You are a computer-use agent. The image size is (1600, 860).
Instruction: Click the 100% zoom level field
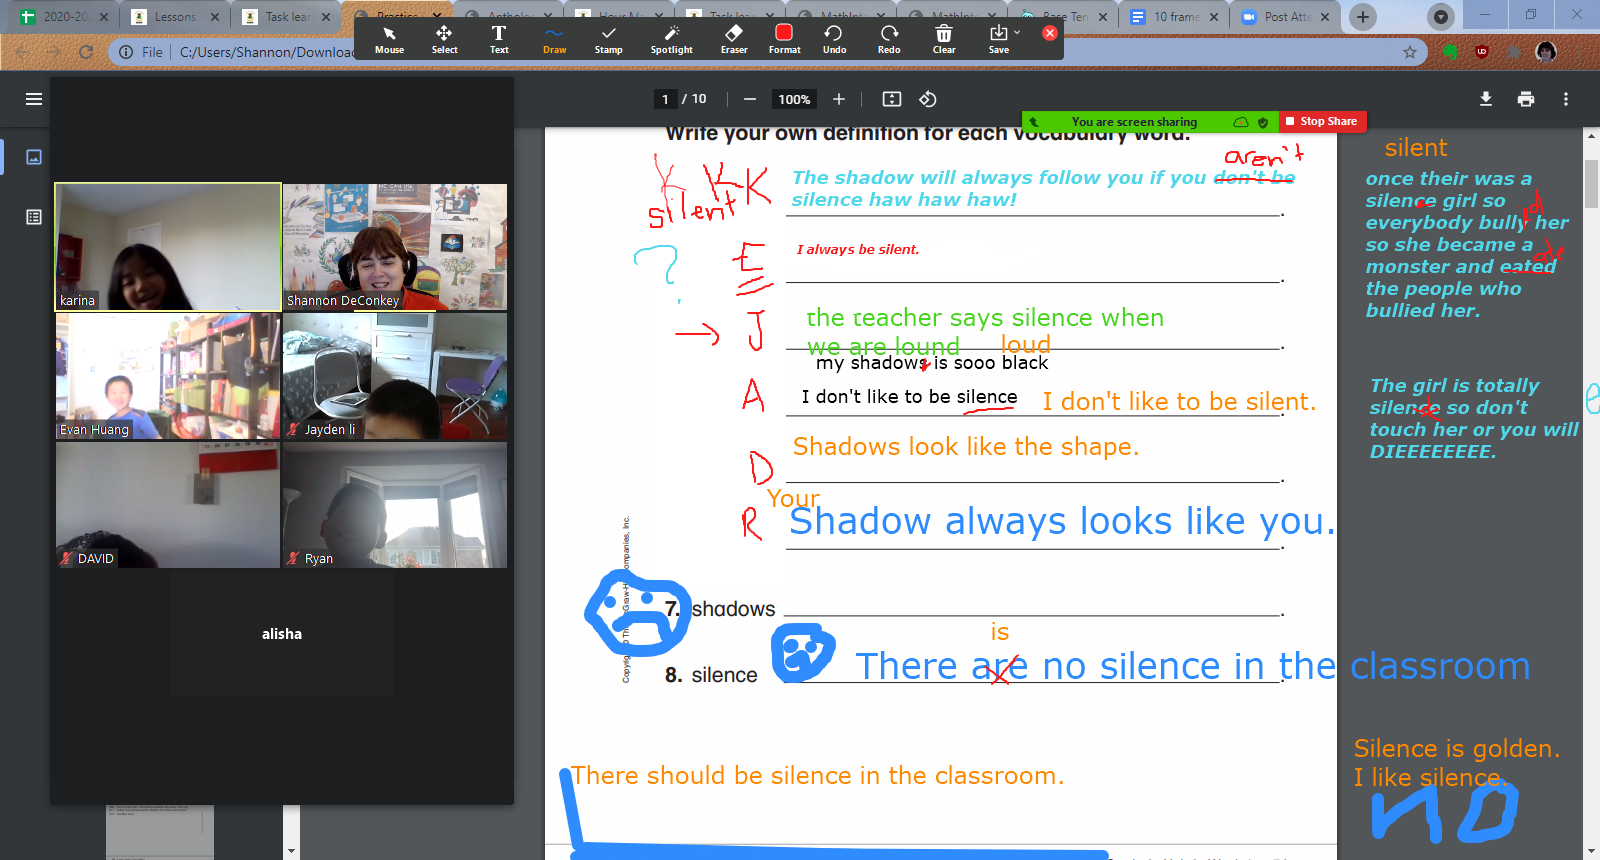pos(794,99)
